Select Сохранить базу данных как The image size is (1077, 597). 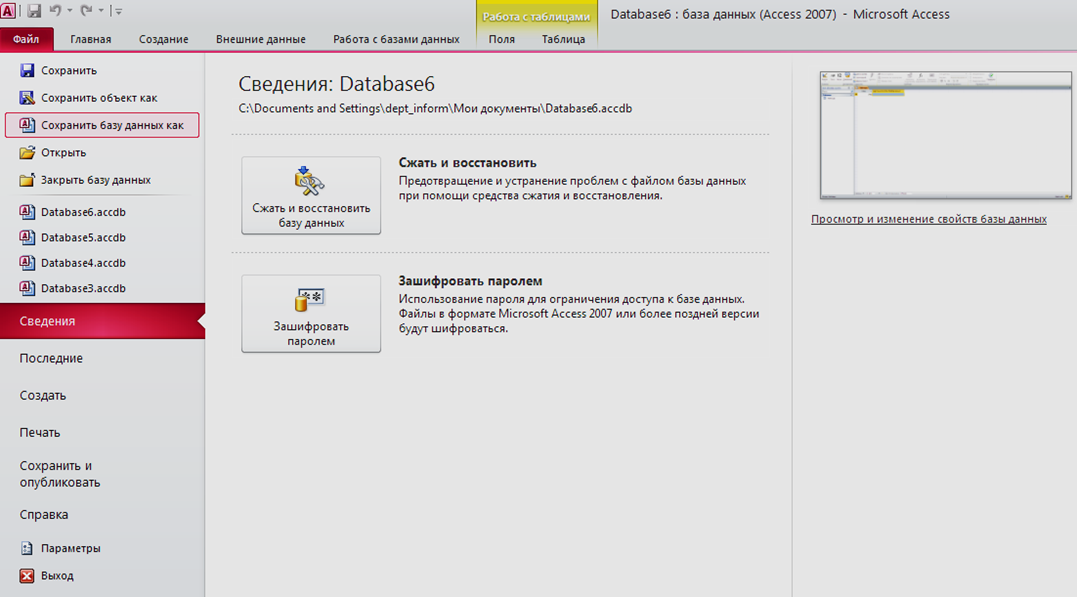(x=102, y=125)
